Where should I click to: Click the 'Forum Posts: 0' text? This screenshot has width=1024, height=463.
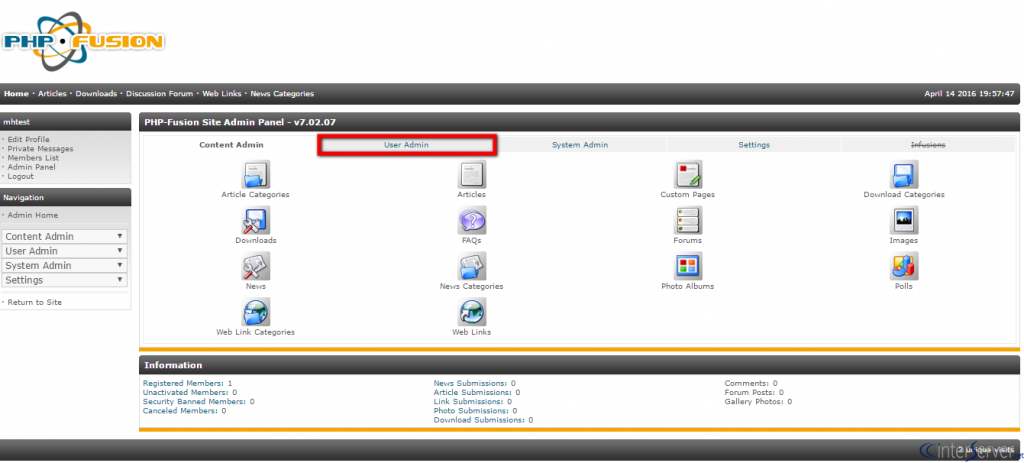[x=753, y=392]
